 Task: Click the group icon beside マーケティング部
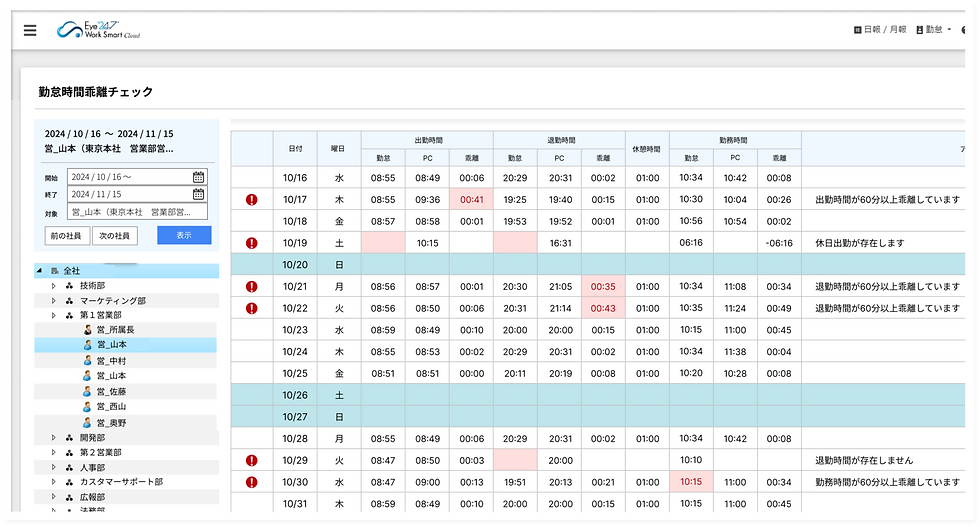pos(69,301)
